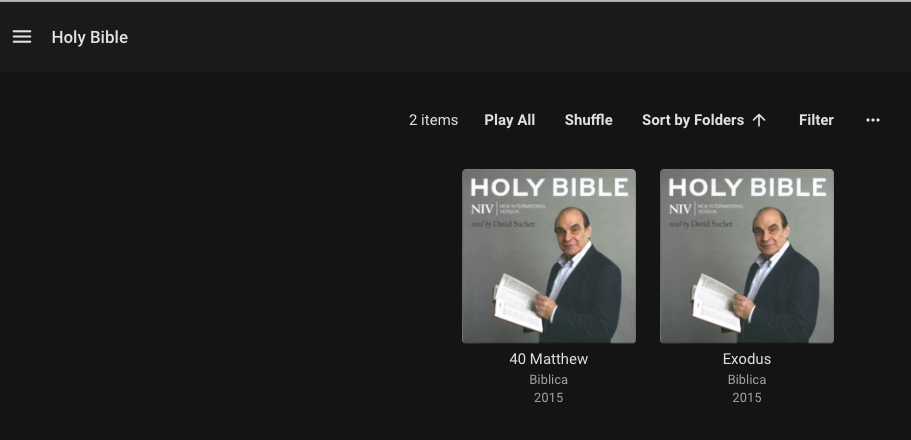Open the hamburger navigation menu
This screenshot has height=440, width=911.
coord(22,37)
